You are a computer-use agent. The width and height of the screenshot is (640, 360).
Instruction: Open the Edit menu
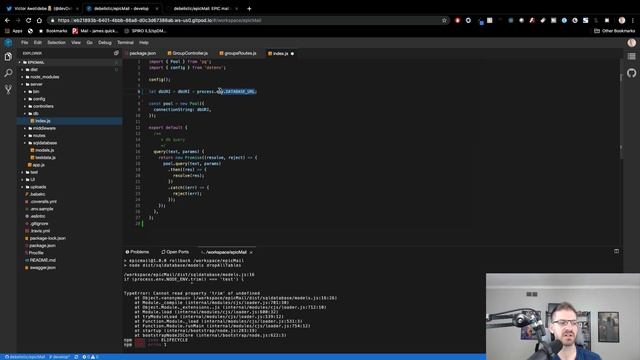coord(38,42)
